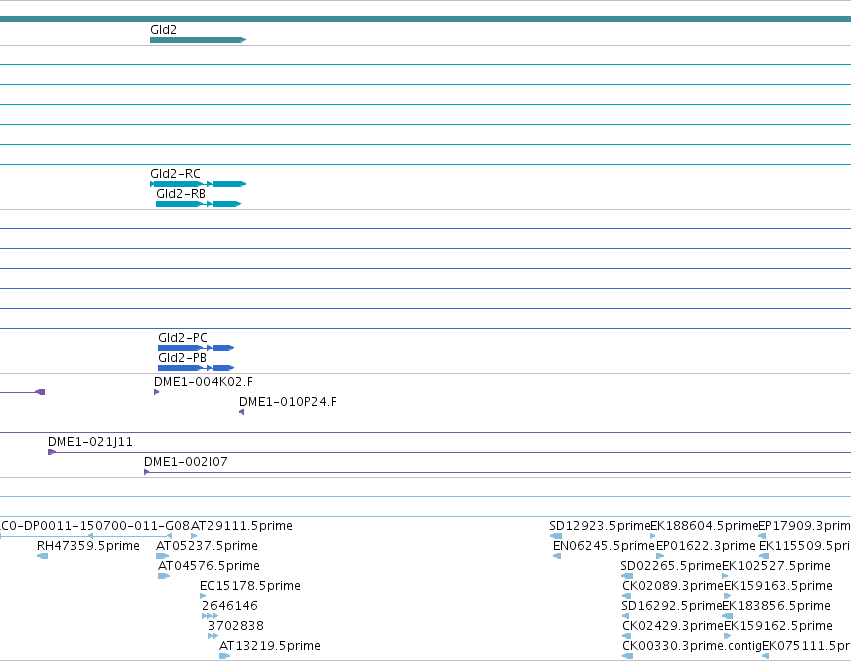The height and width of the screenshot is (661, 851).
Task: Select the CK02429.3prime EST label
Action: tap(673, 626)
